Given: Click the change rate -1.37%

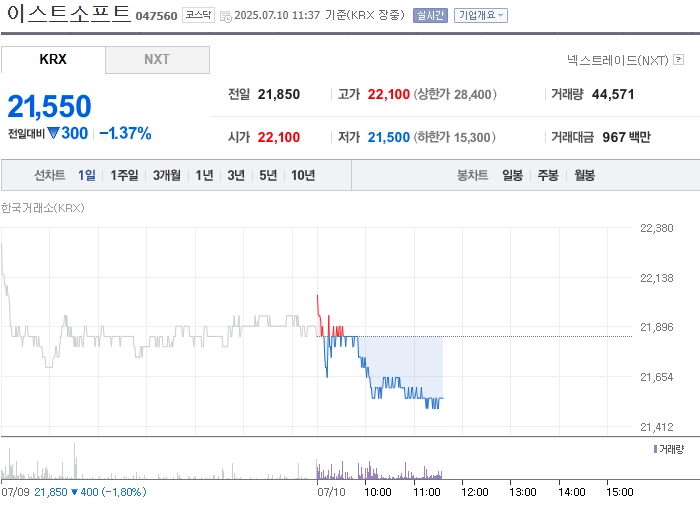Looking at the screenshot, I should click(125, 133).
